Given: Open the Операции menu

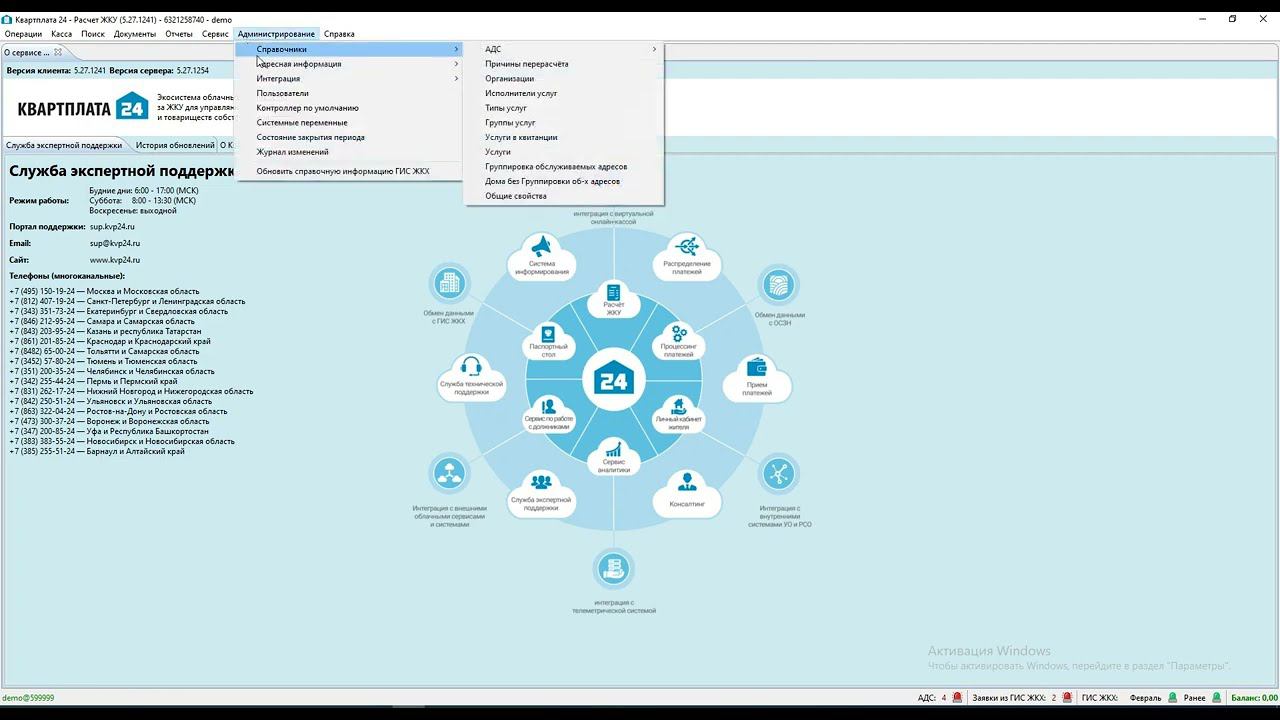Looking at the screenshot, I should click(x=23, y=34).
